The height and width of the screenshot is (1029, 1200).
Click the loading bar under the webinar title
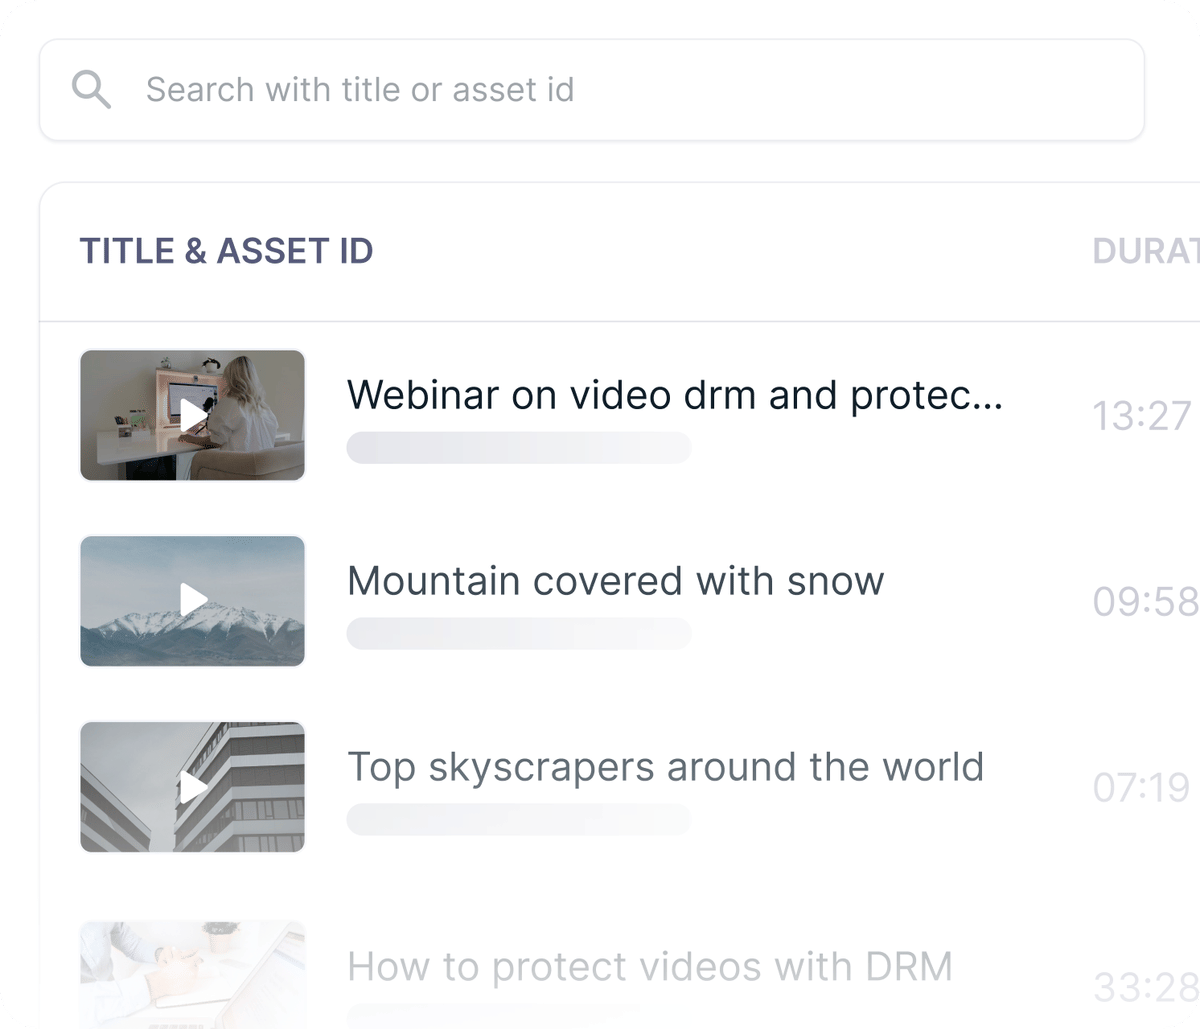tap(519, 447)
